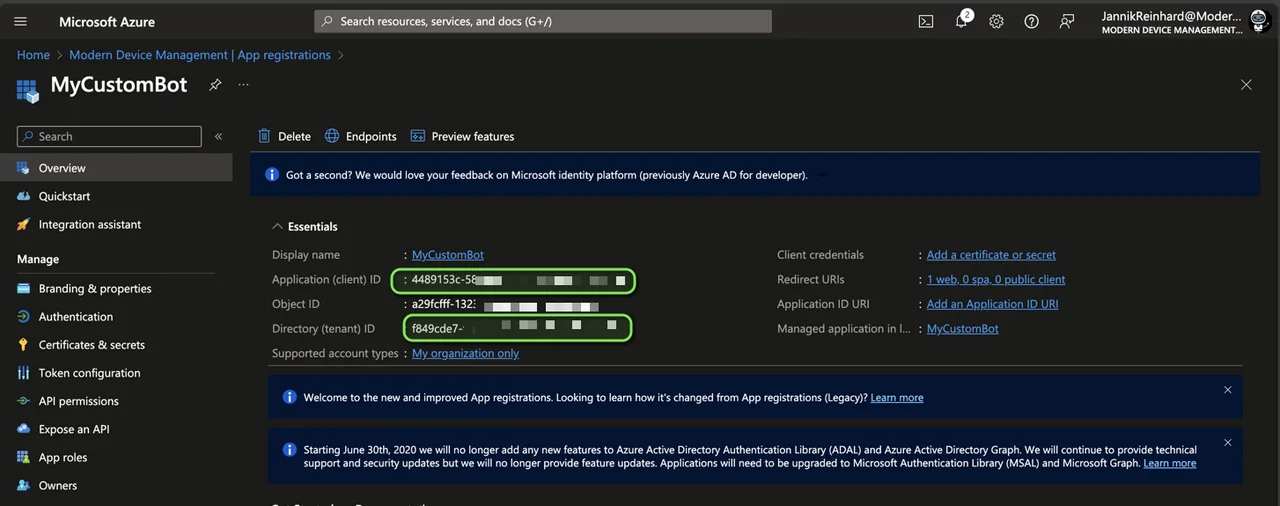Open Cloud Shell from top bar
This screenshot has height=506, width=1280.
926,21
